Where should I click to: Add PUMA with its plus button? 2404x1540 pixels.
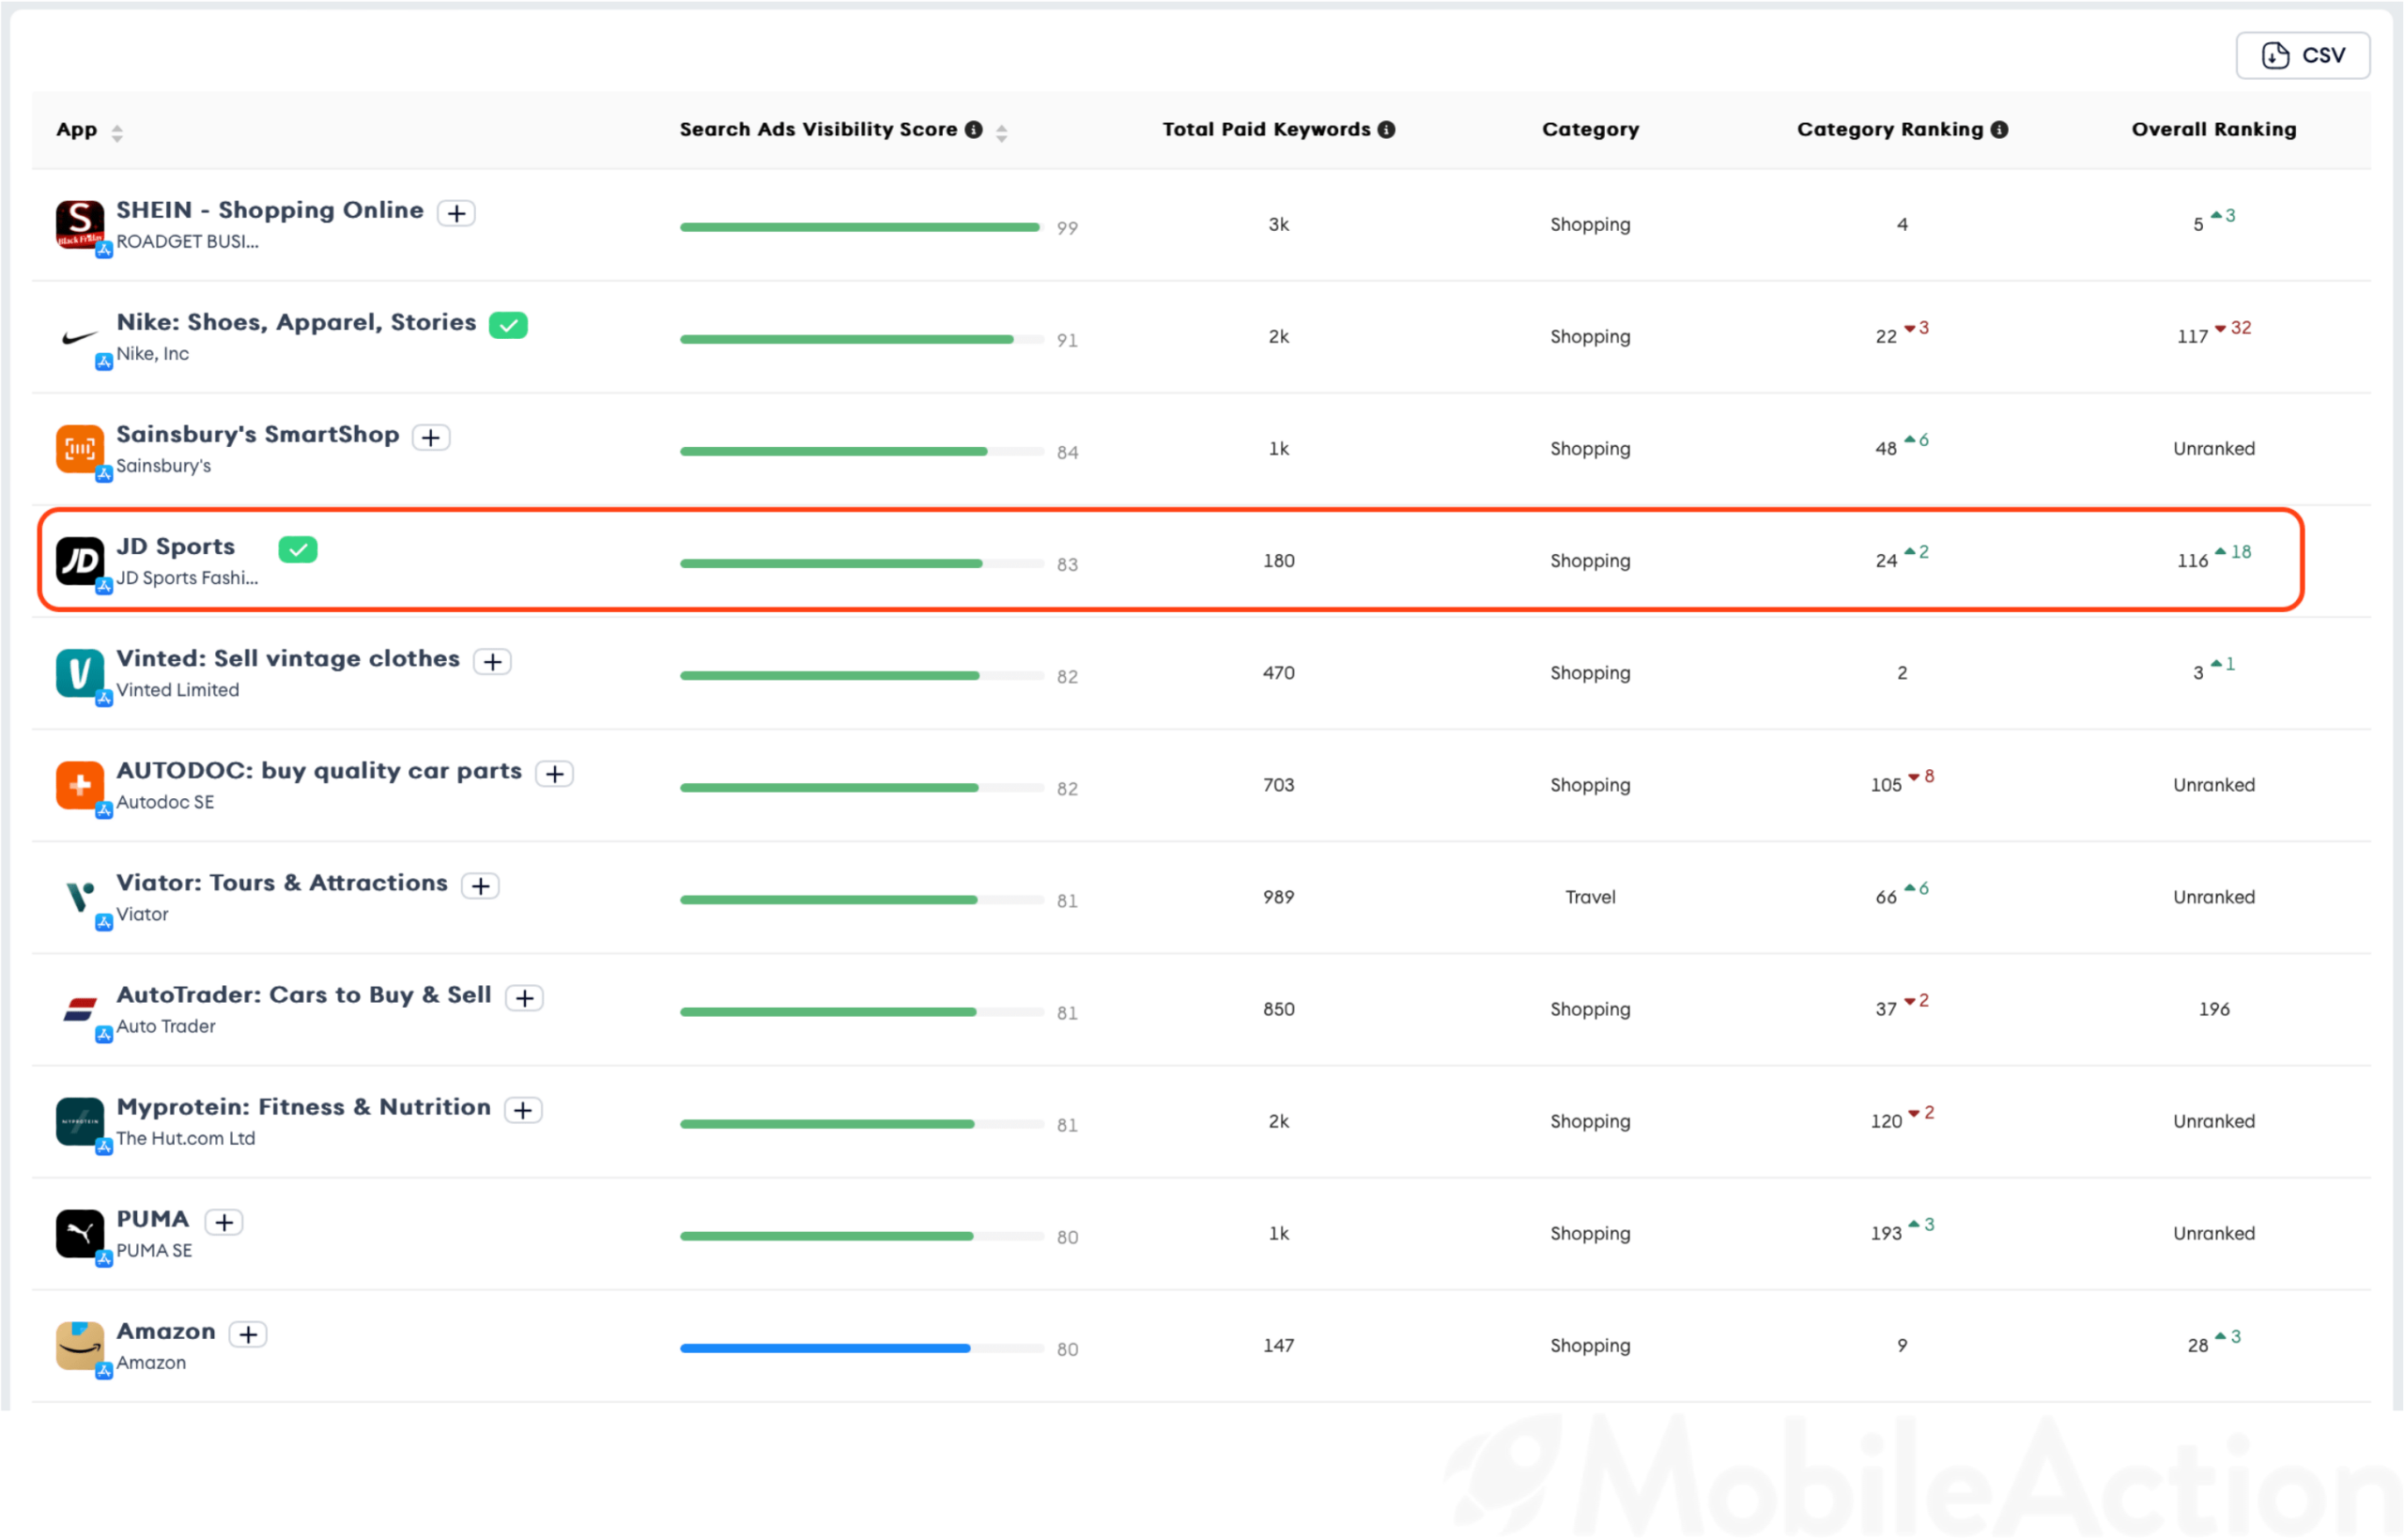pyautogui.click(x=224, y=1221)
